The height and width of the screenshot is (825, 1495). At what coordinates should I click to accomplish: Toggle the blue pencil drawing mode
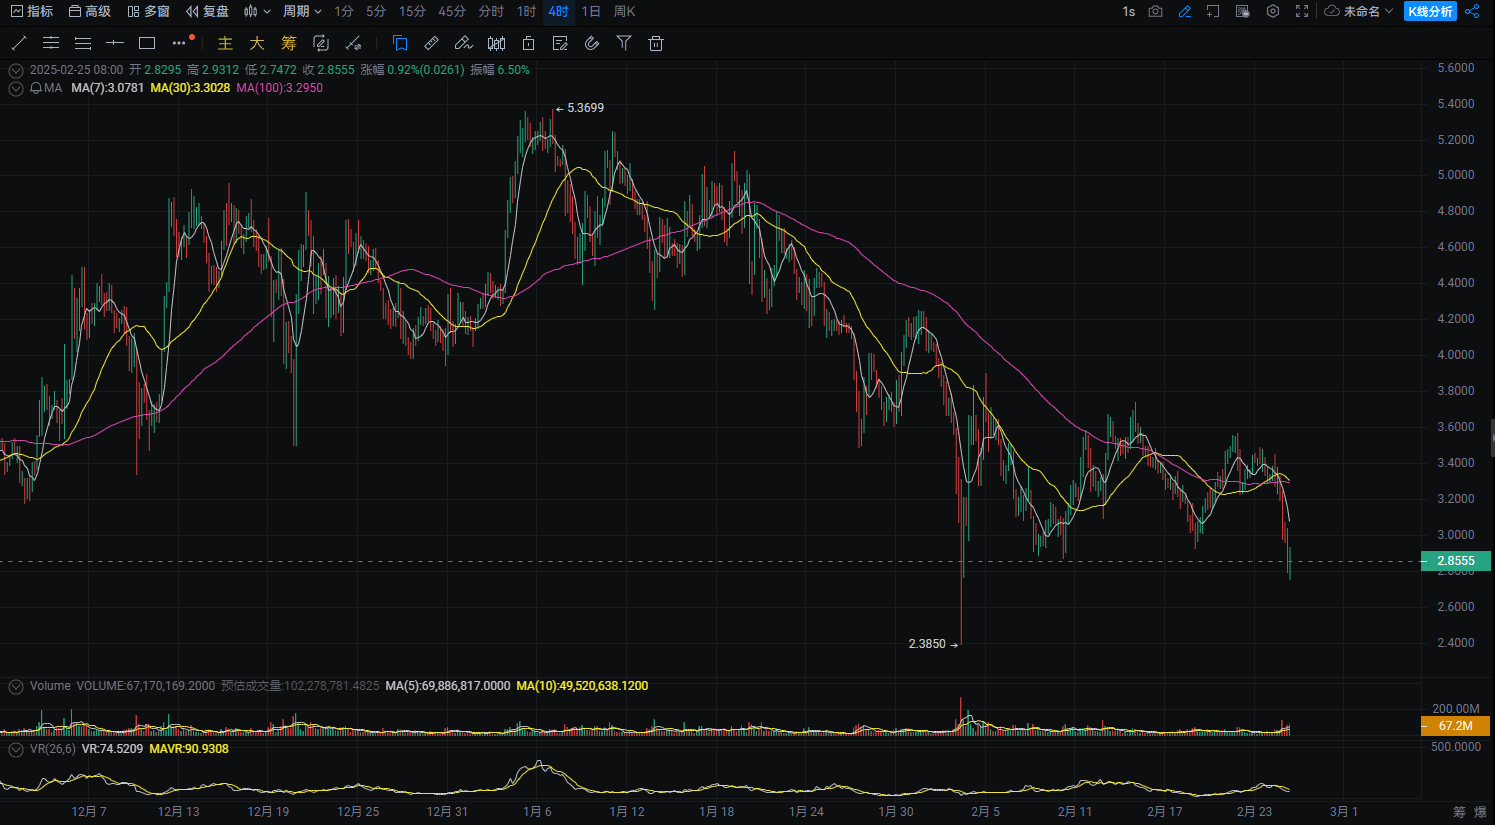pos(1185,11)
